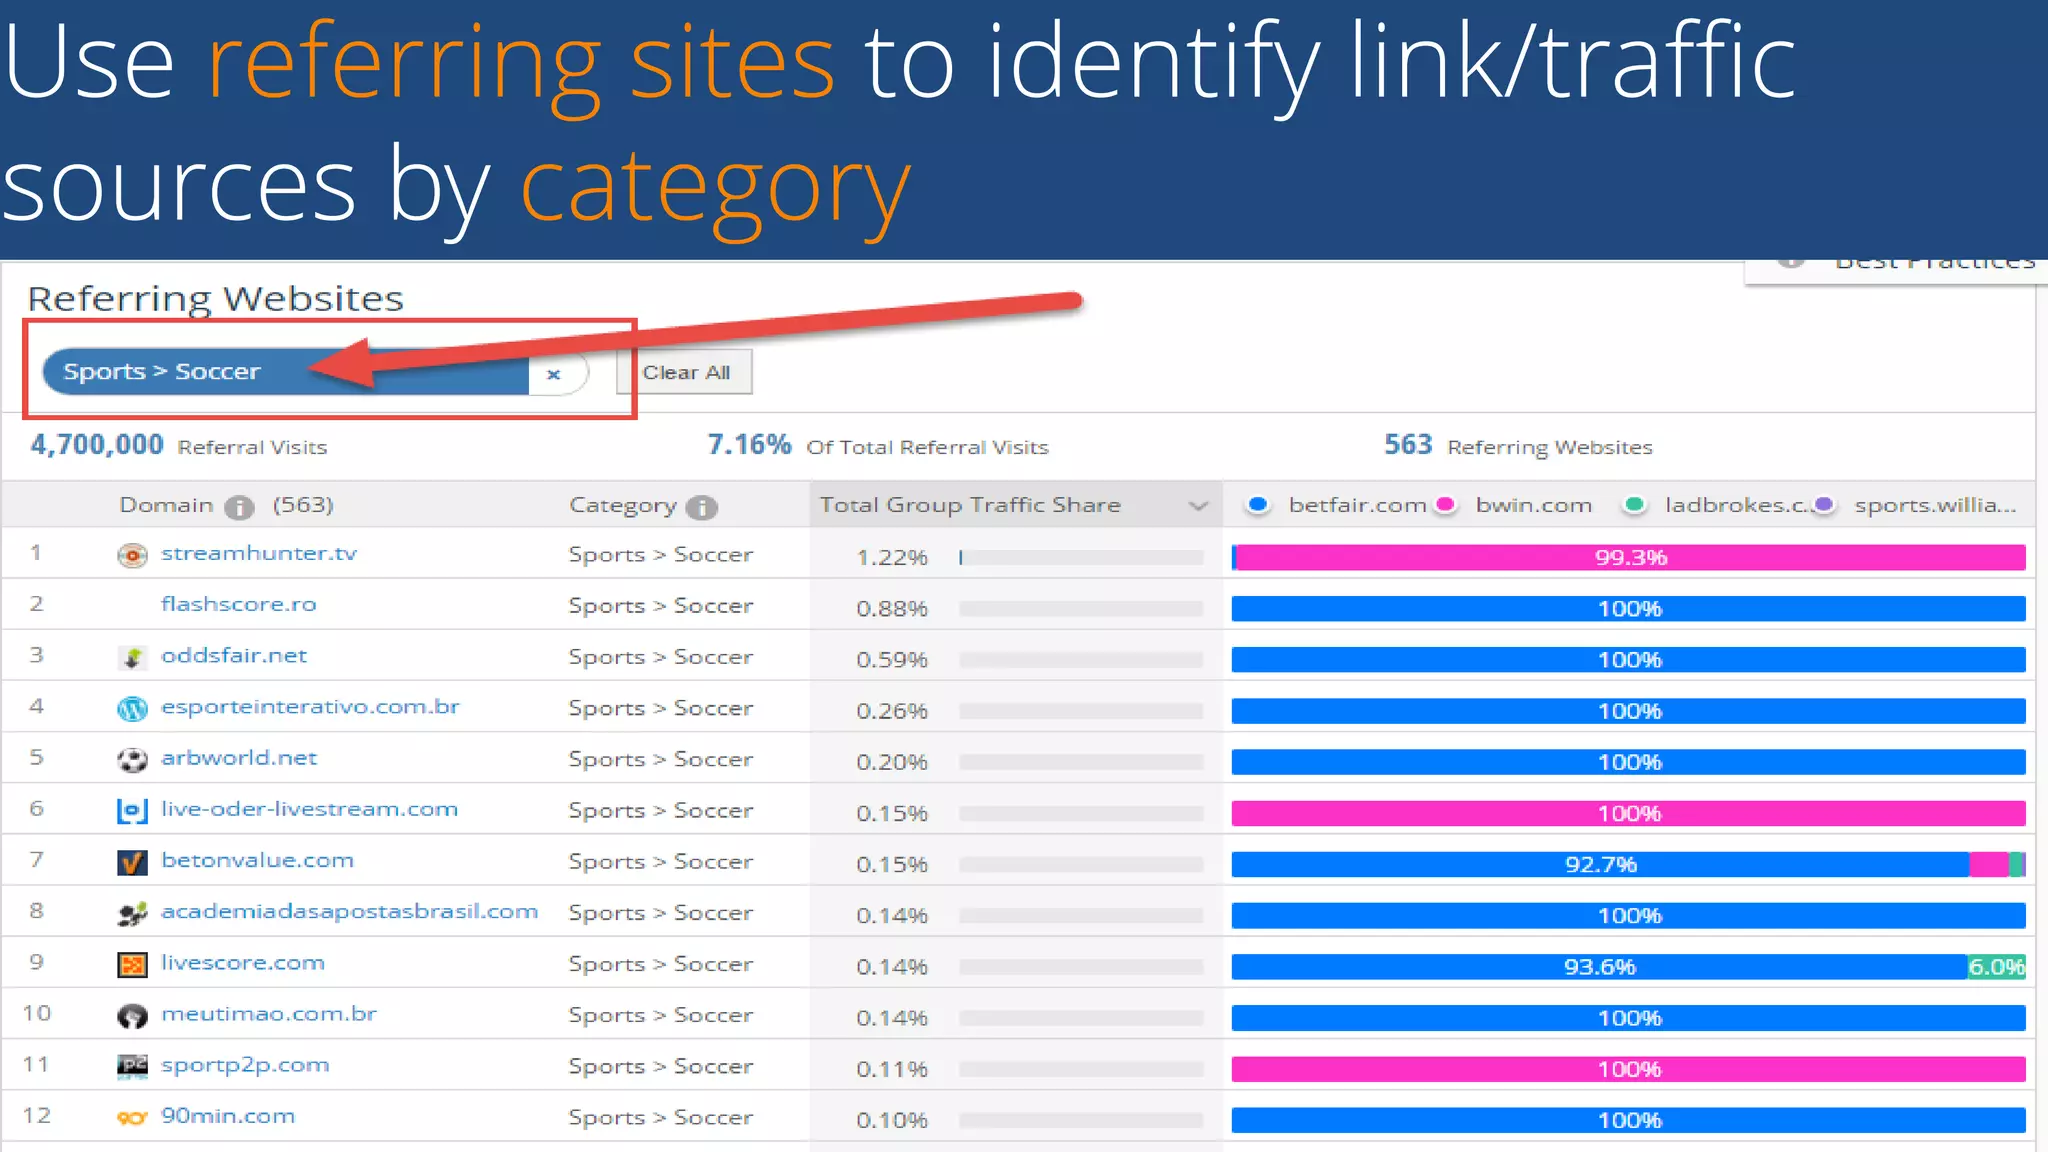Click the oddsfair.net favicon
Viewport: 2048px width, 1152px height.
tap(132, 657)
